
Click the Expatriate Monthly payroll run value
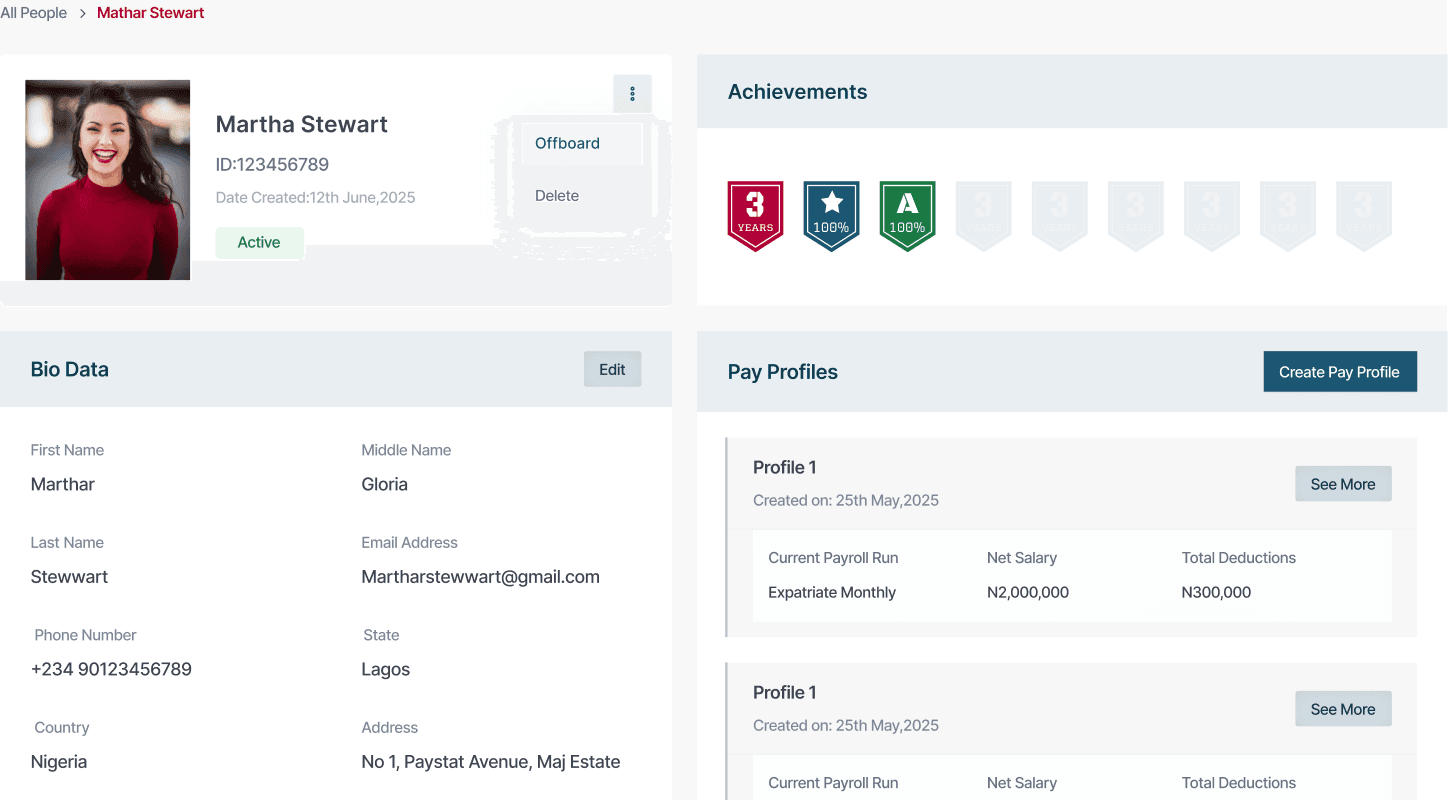831,592
